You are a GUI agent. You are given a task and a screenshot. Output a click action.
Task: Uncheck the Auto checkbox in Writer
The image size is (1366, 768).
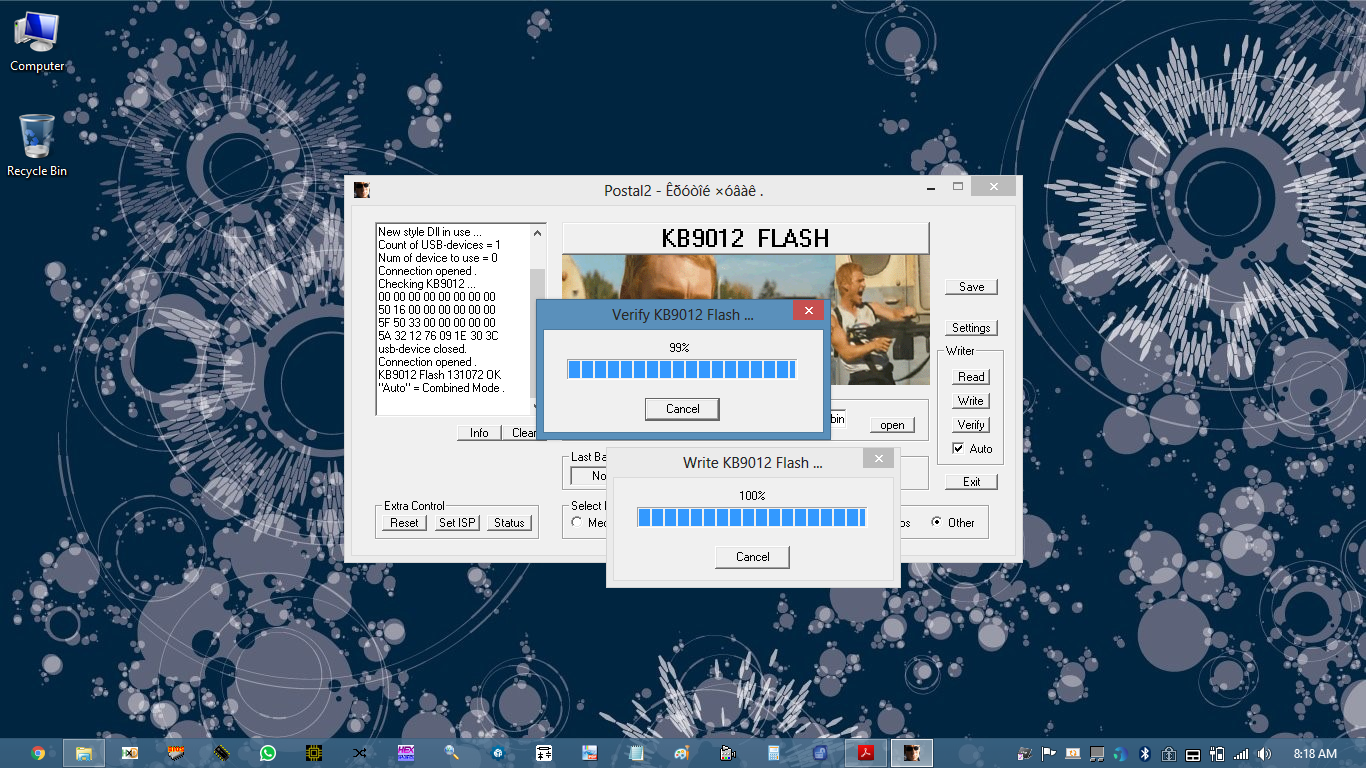(958, 448)
